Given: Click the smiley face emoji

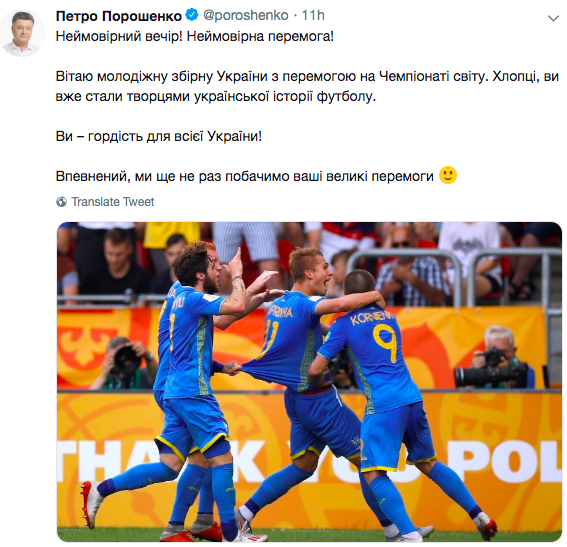Looking at the screenshot, I should click(x=448, y=175).
